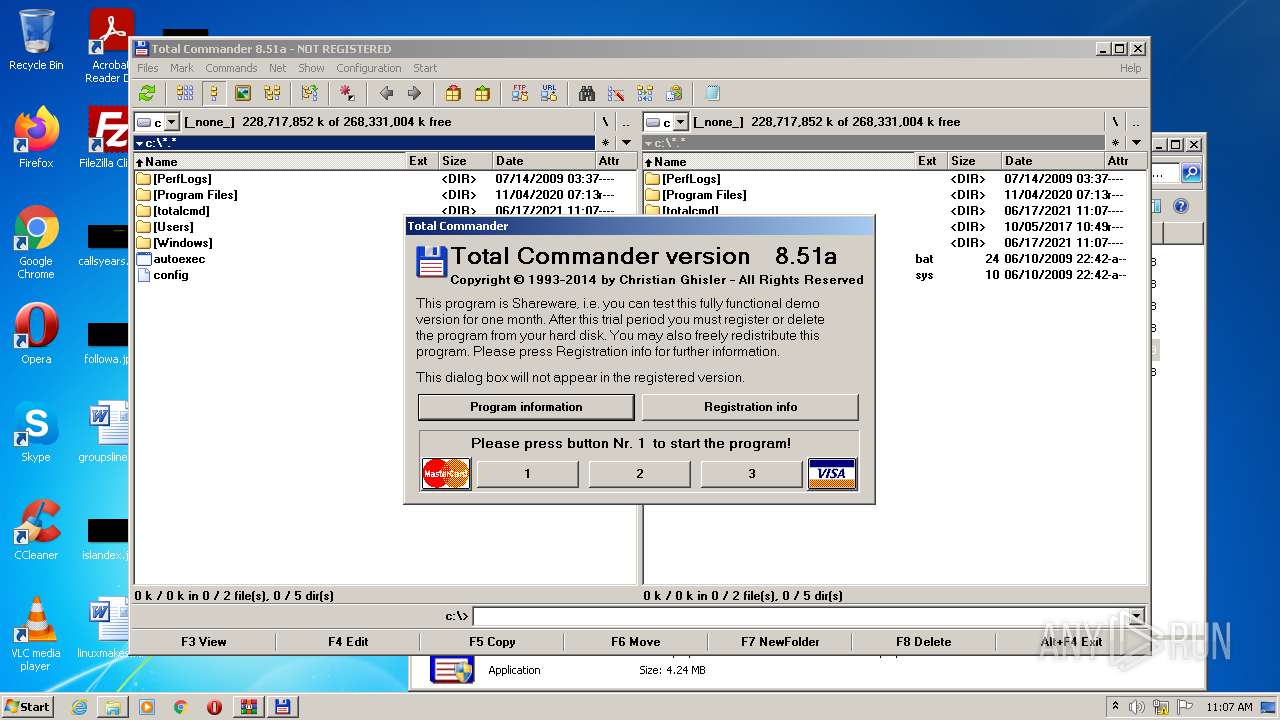Open Search files binoculars icon
This screenshot has width=1280, height=720.
point(587,93)
